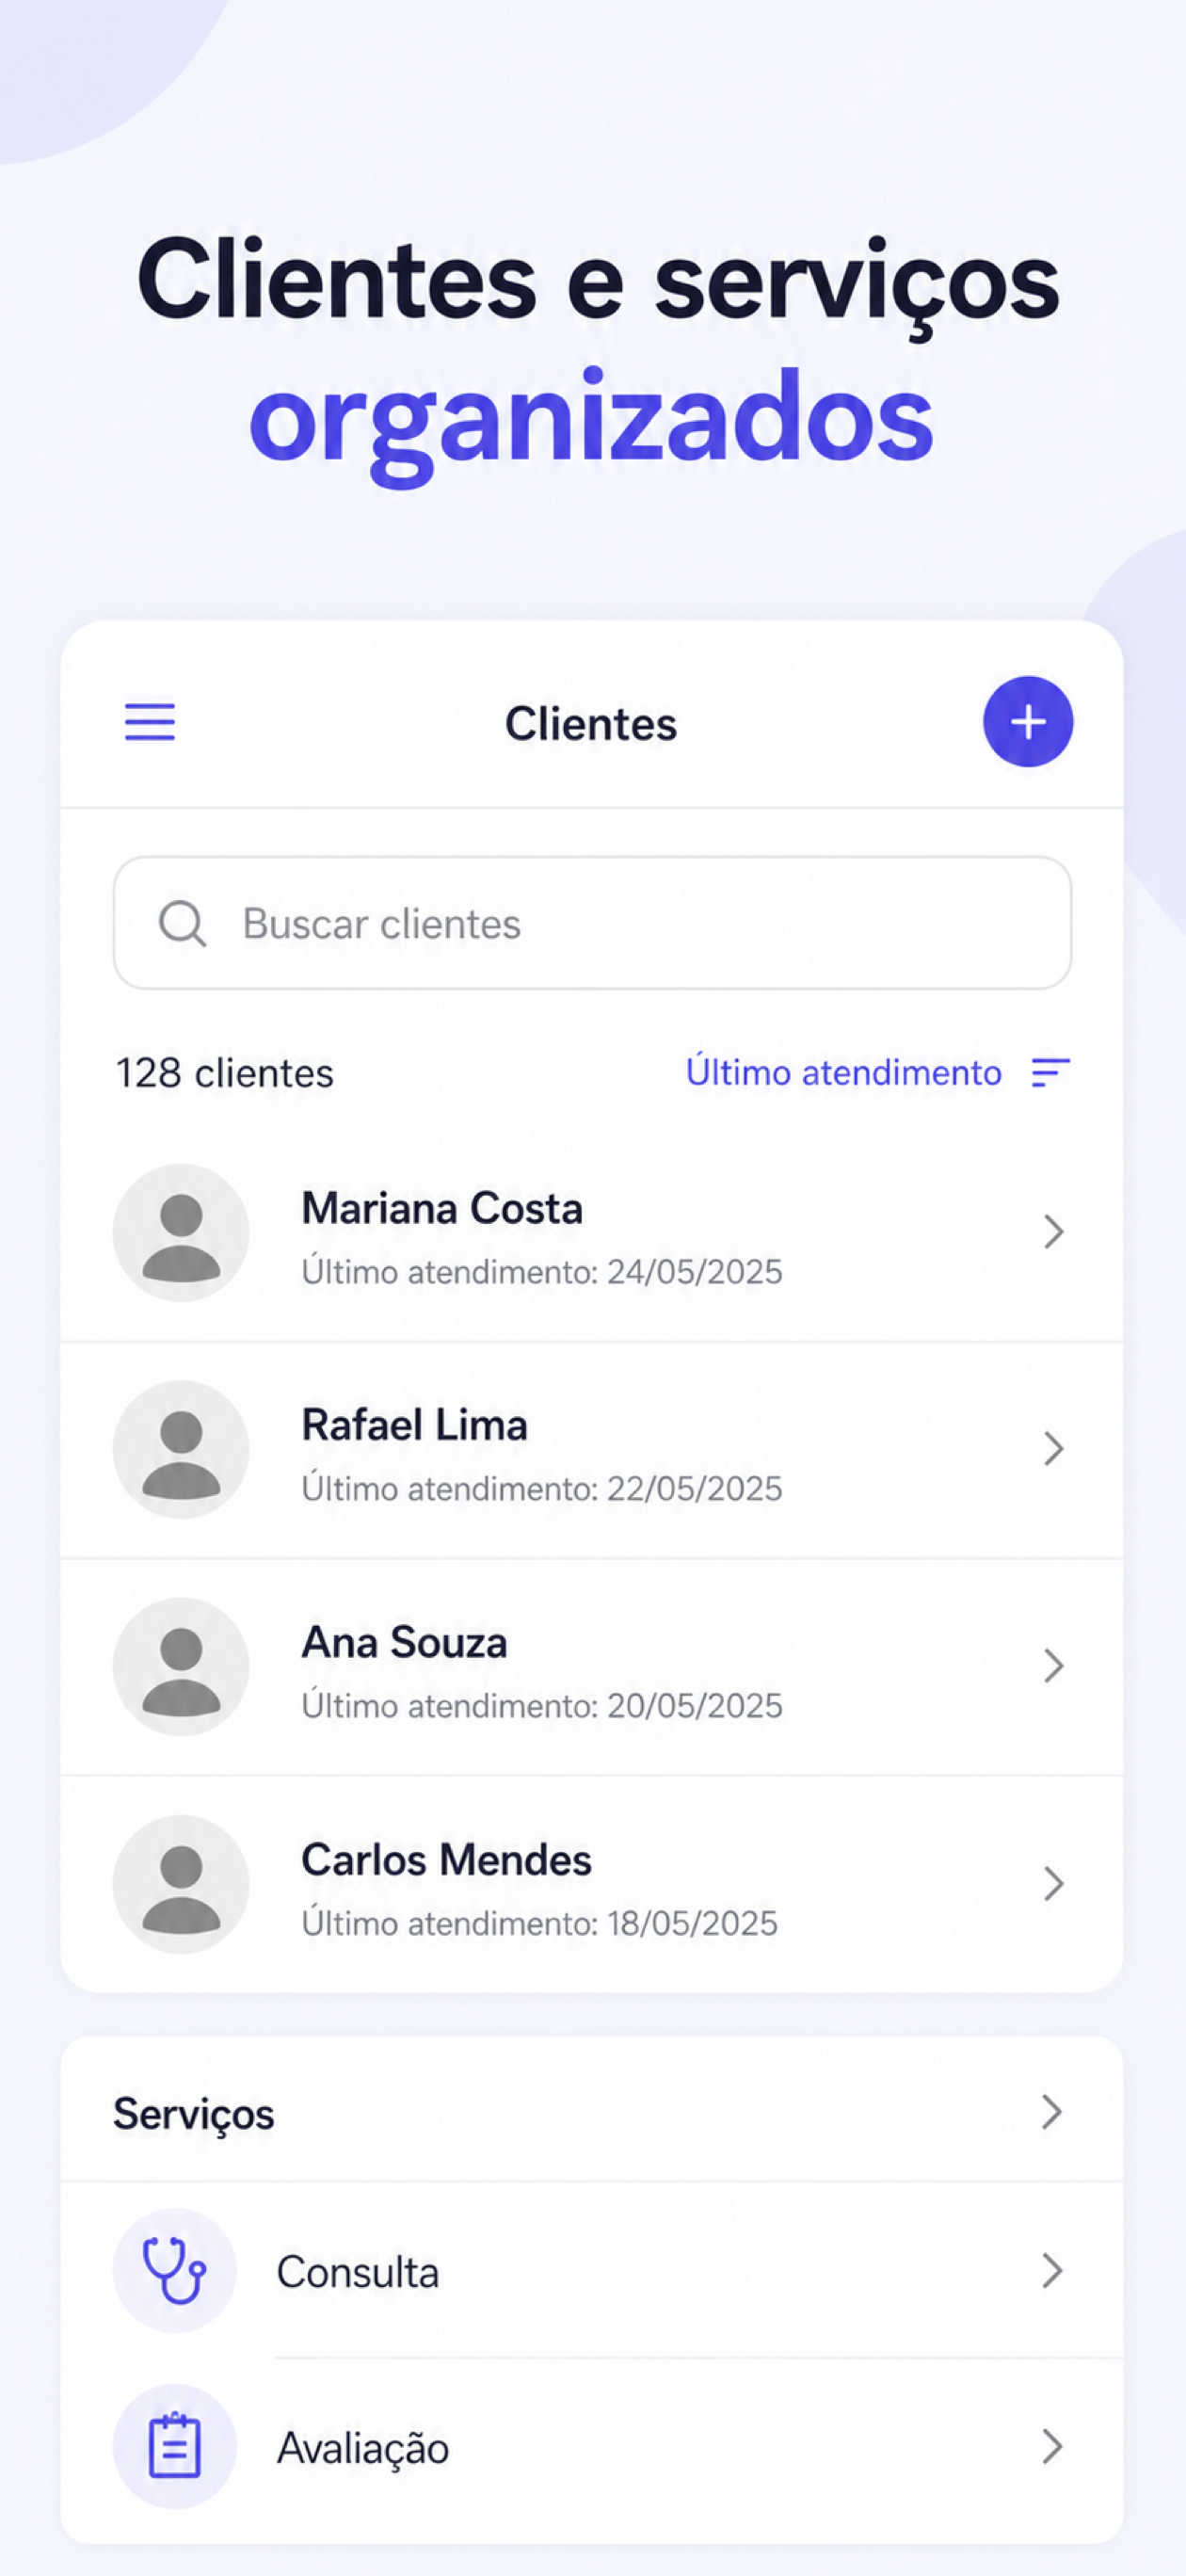This screenshot has width=1186, height=2576.
Task: Tap the plus button to add client
Action: (1028, 722)
